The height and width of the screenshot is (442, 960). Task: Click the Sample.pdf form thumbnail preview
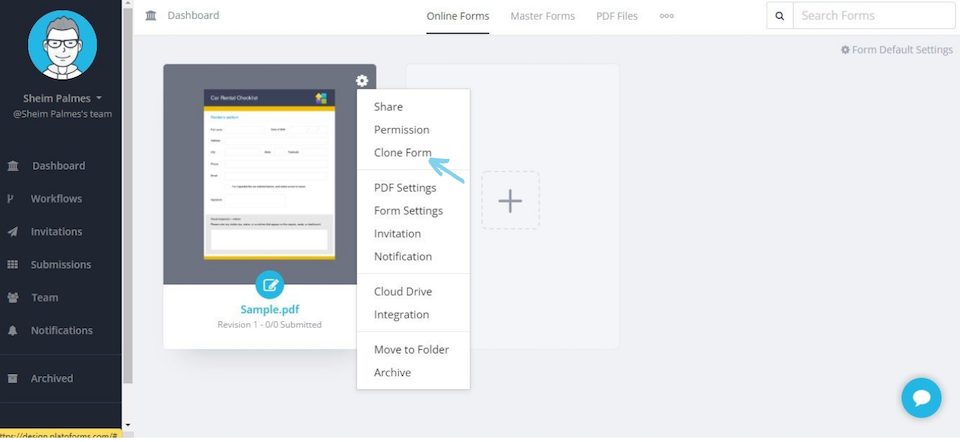(269, 174)
